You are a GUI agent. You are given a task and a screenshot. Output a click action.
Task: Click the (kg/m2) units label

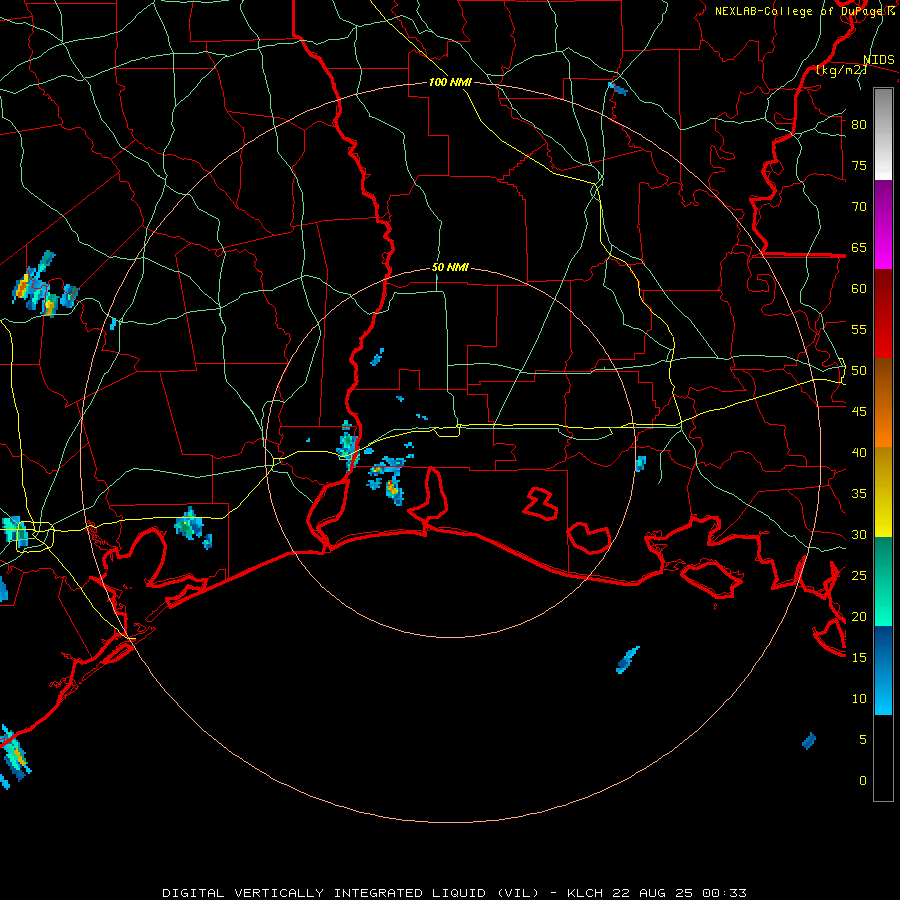click(841, 70)
